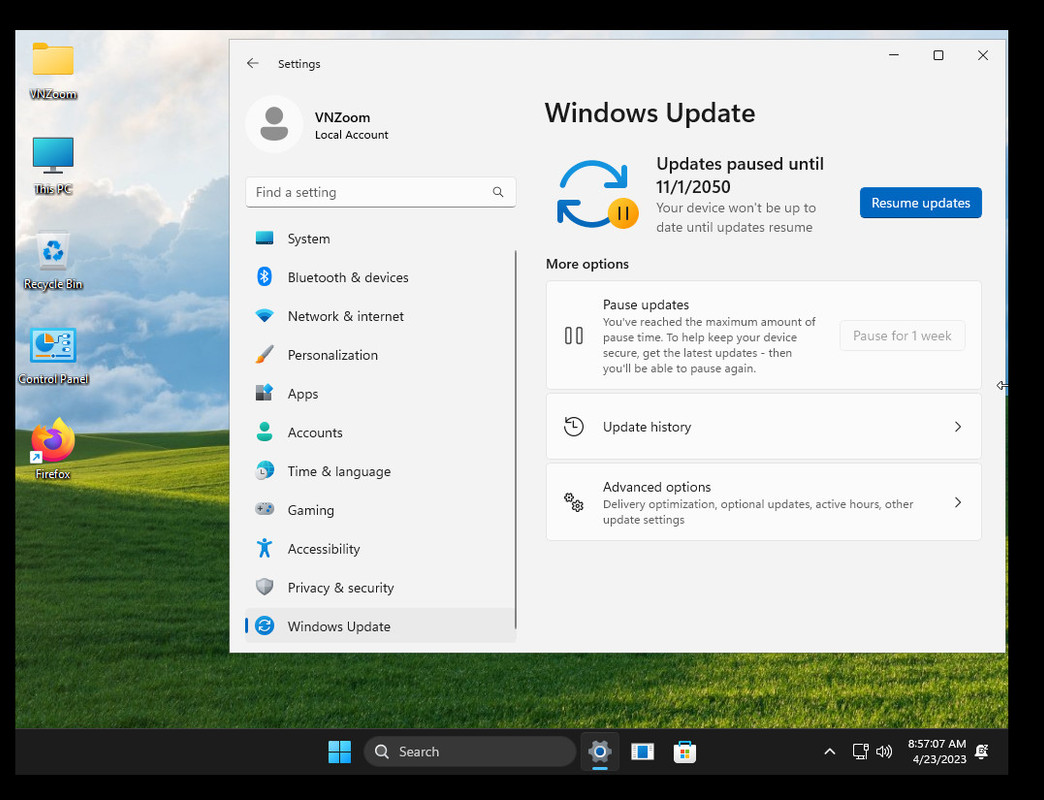Open notification bell in taskbar
Viewport: 1044px width, 800px height.
coord(981,751)
